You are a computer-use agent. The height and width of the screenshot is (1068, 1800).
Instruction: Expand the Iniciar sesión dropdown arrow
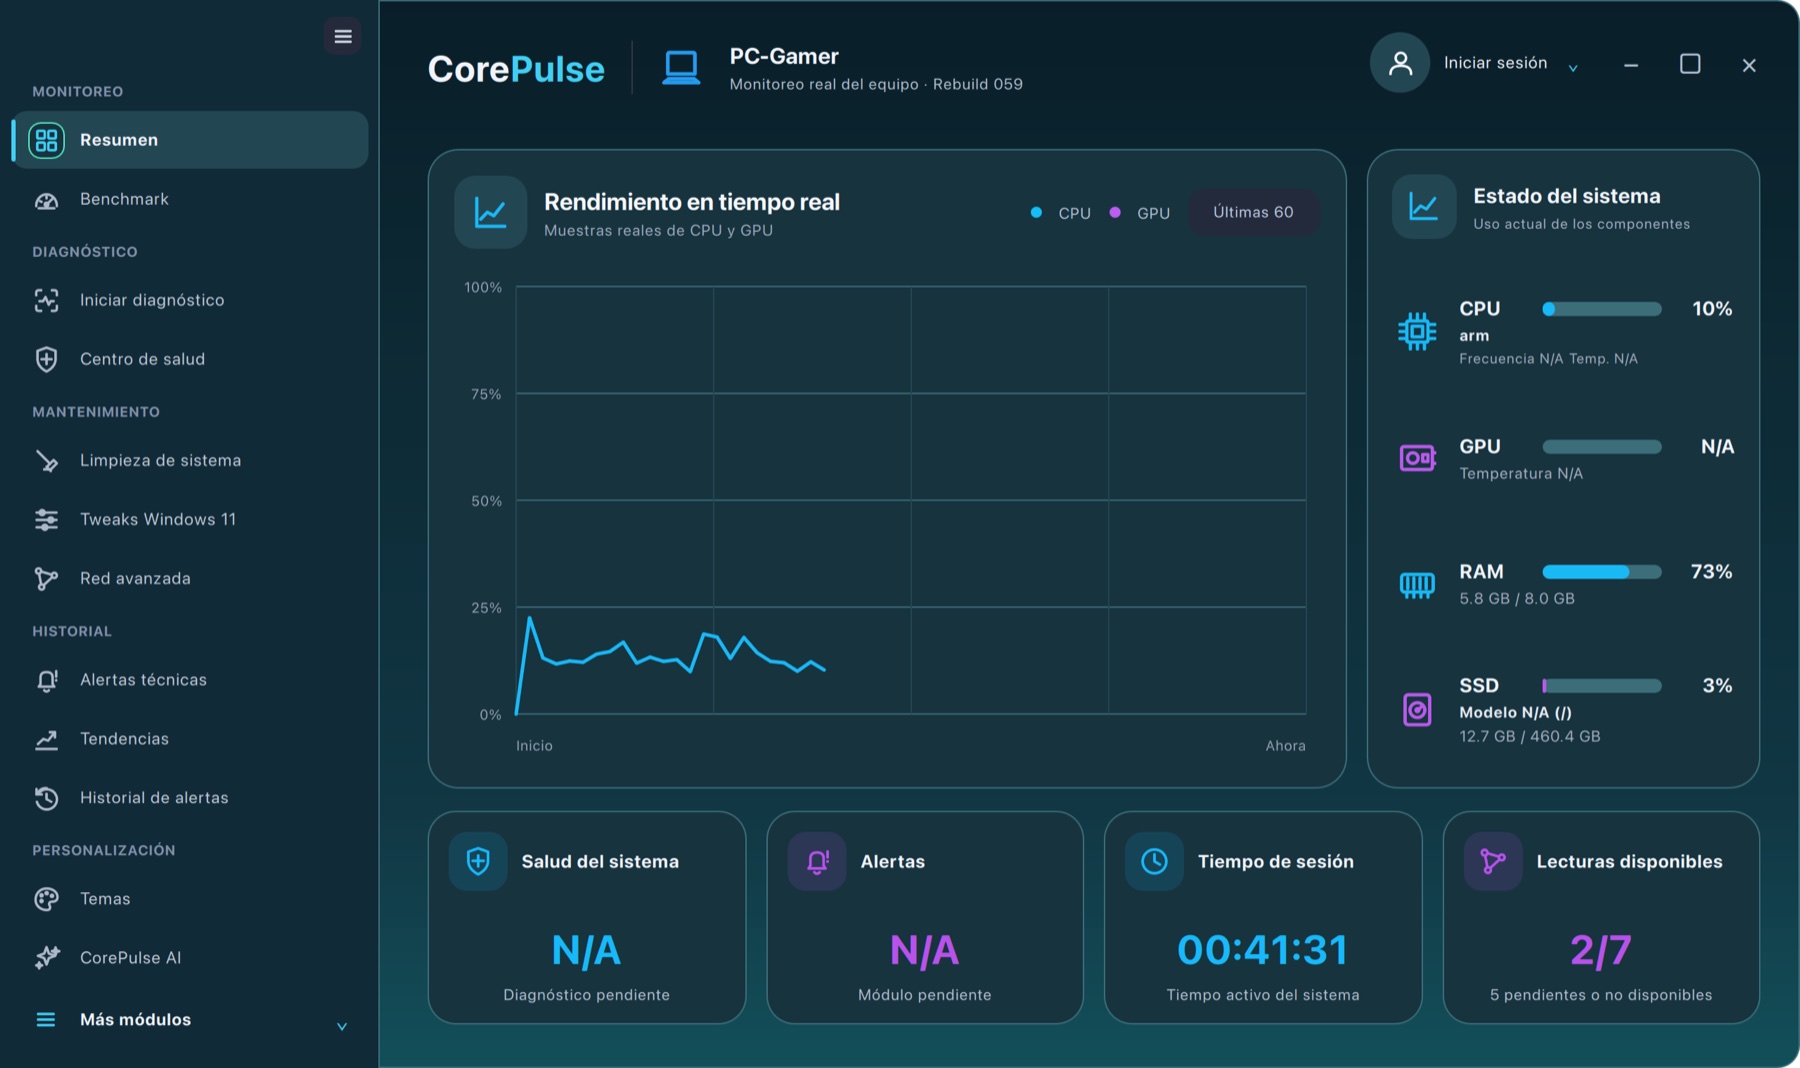tap(1573, 67)
